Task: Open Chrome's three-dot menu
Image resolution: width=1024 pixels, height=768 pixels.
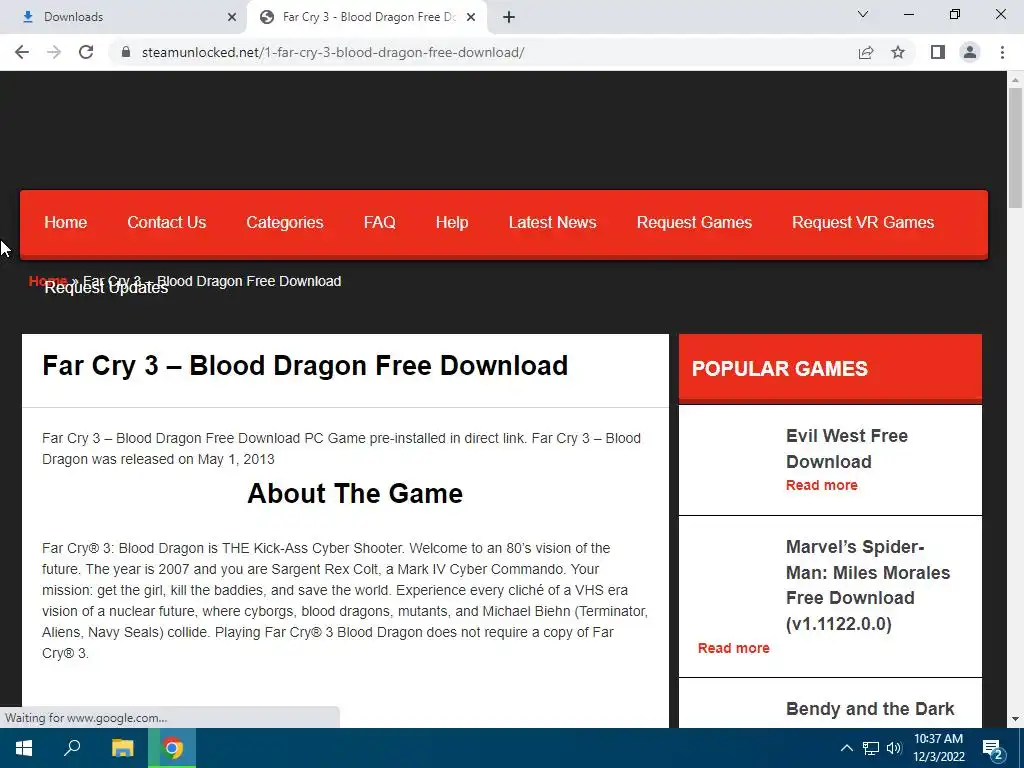Action: click(1002, 52)
